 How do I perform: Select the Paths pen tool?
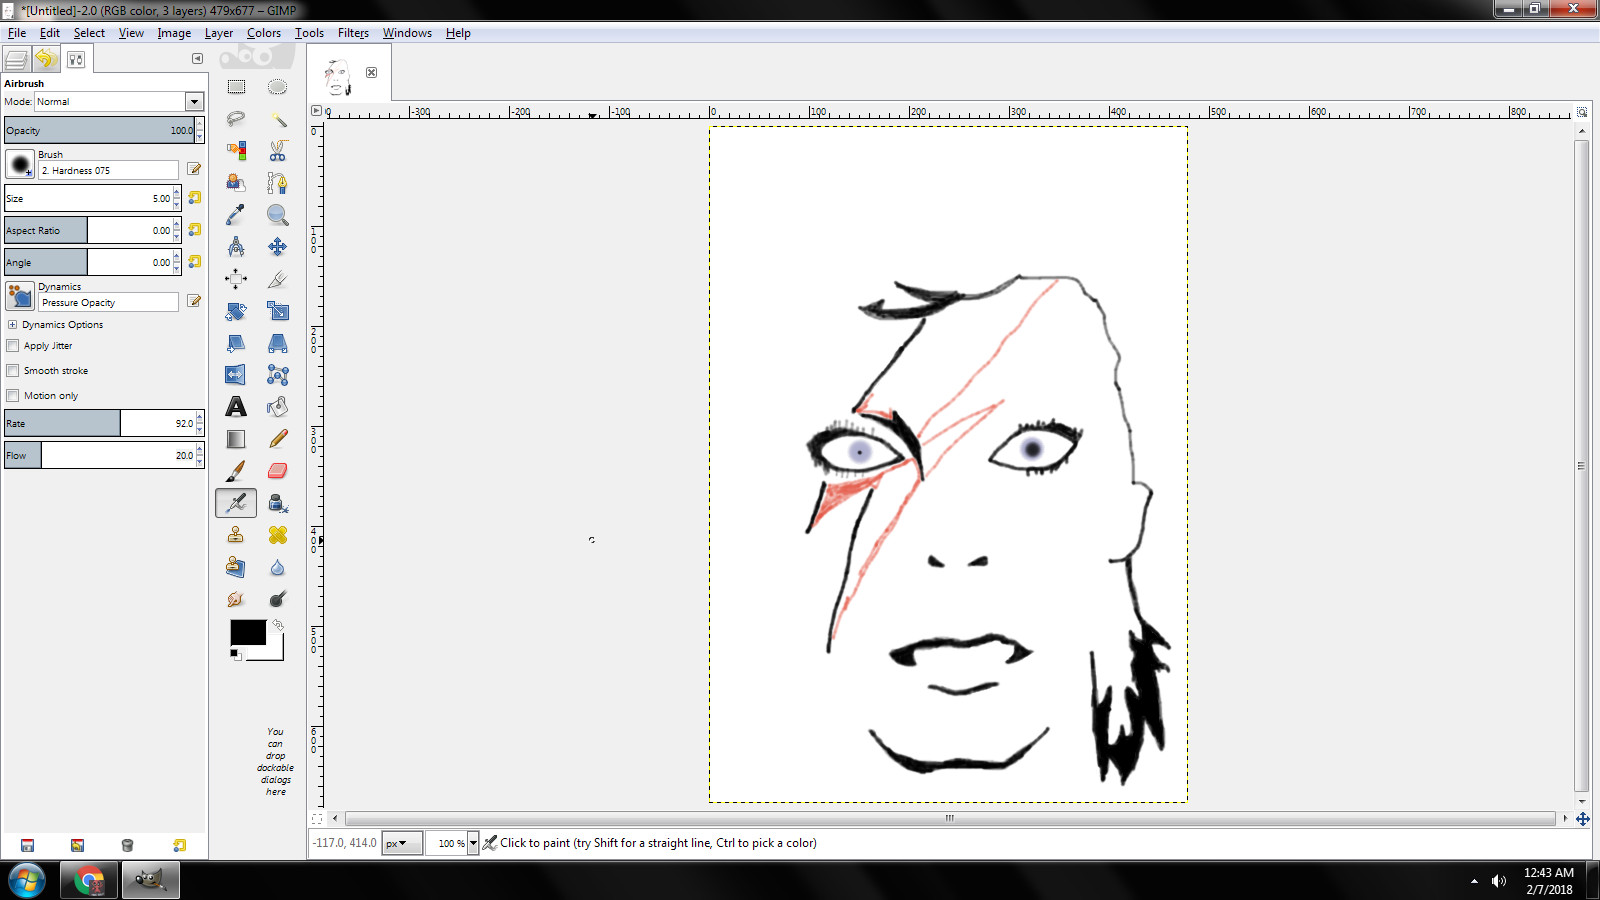tap(278, 183)
